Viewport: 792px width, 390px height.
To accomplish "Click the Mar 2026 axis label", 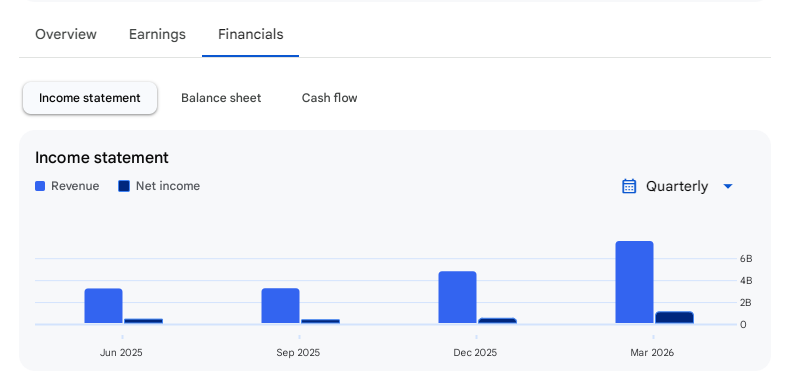I will (x=652, y=353).
